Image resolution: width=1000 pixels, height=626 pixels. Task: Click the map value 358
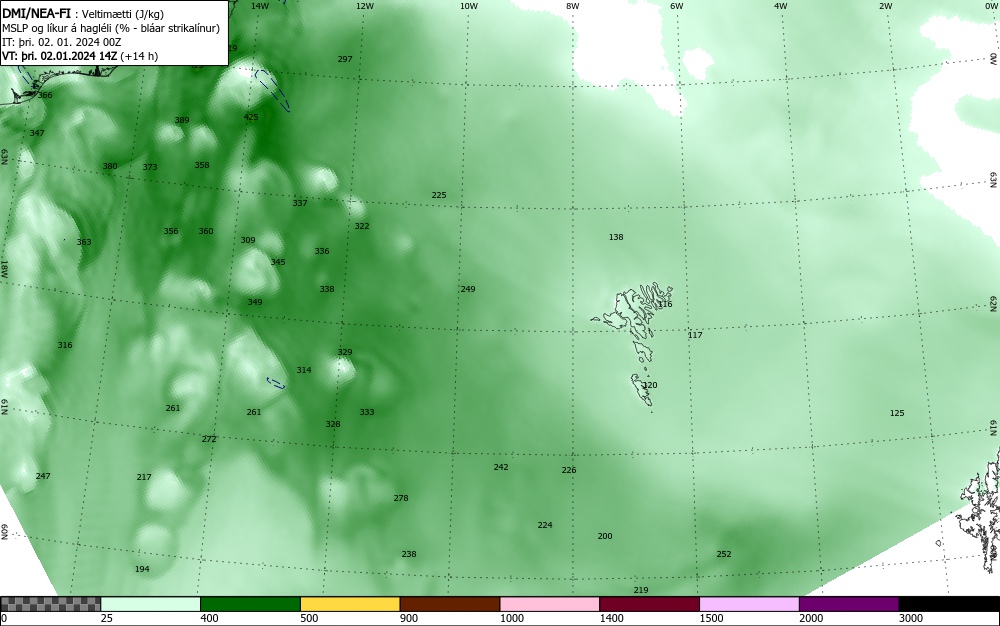tap(202, 164)
